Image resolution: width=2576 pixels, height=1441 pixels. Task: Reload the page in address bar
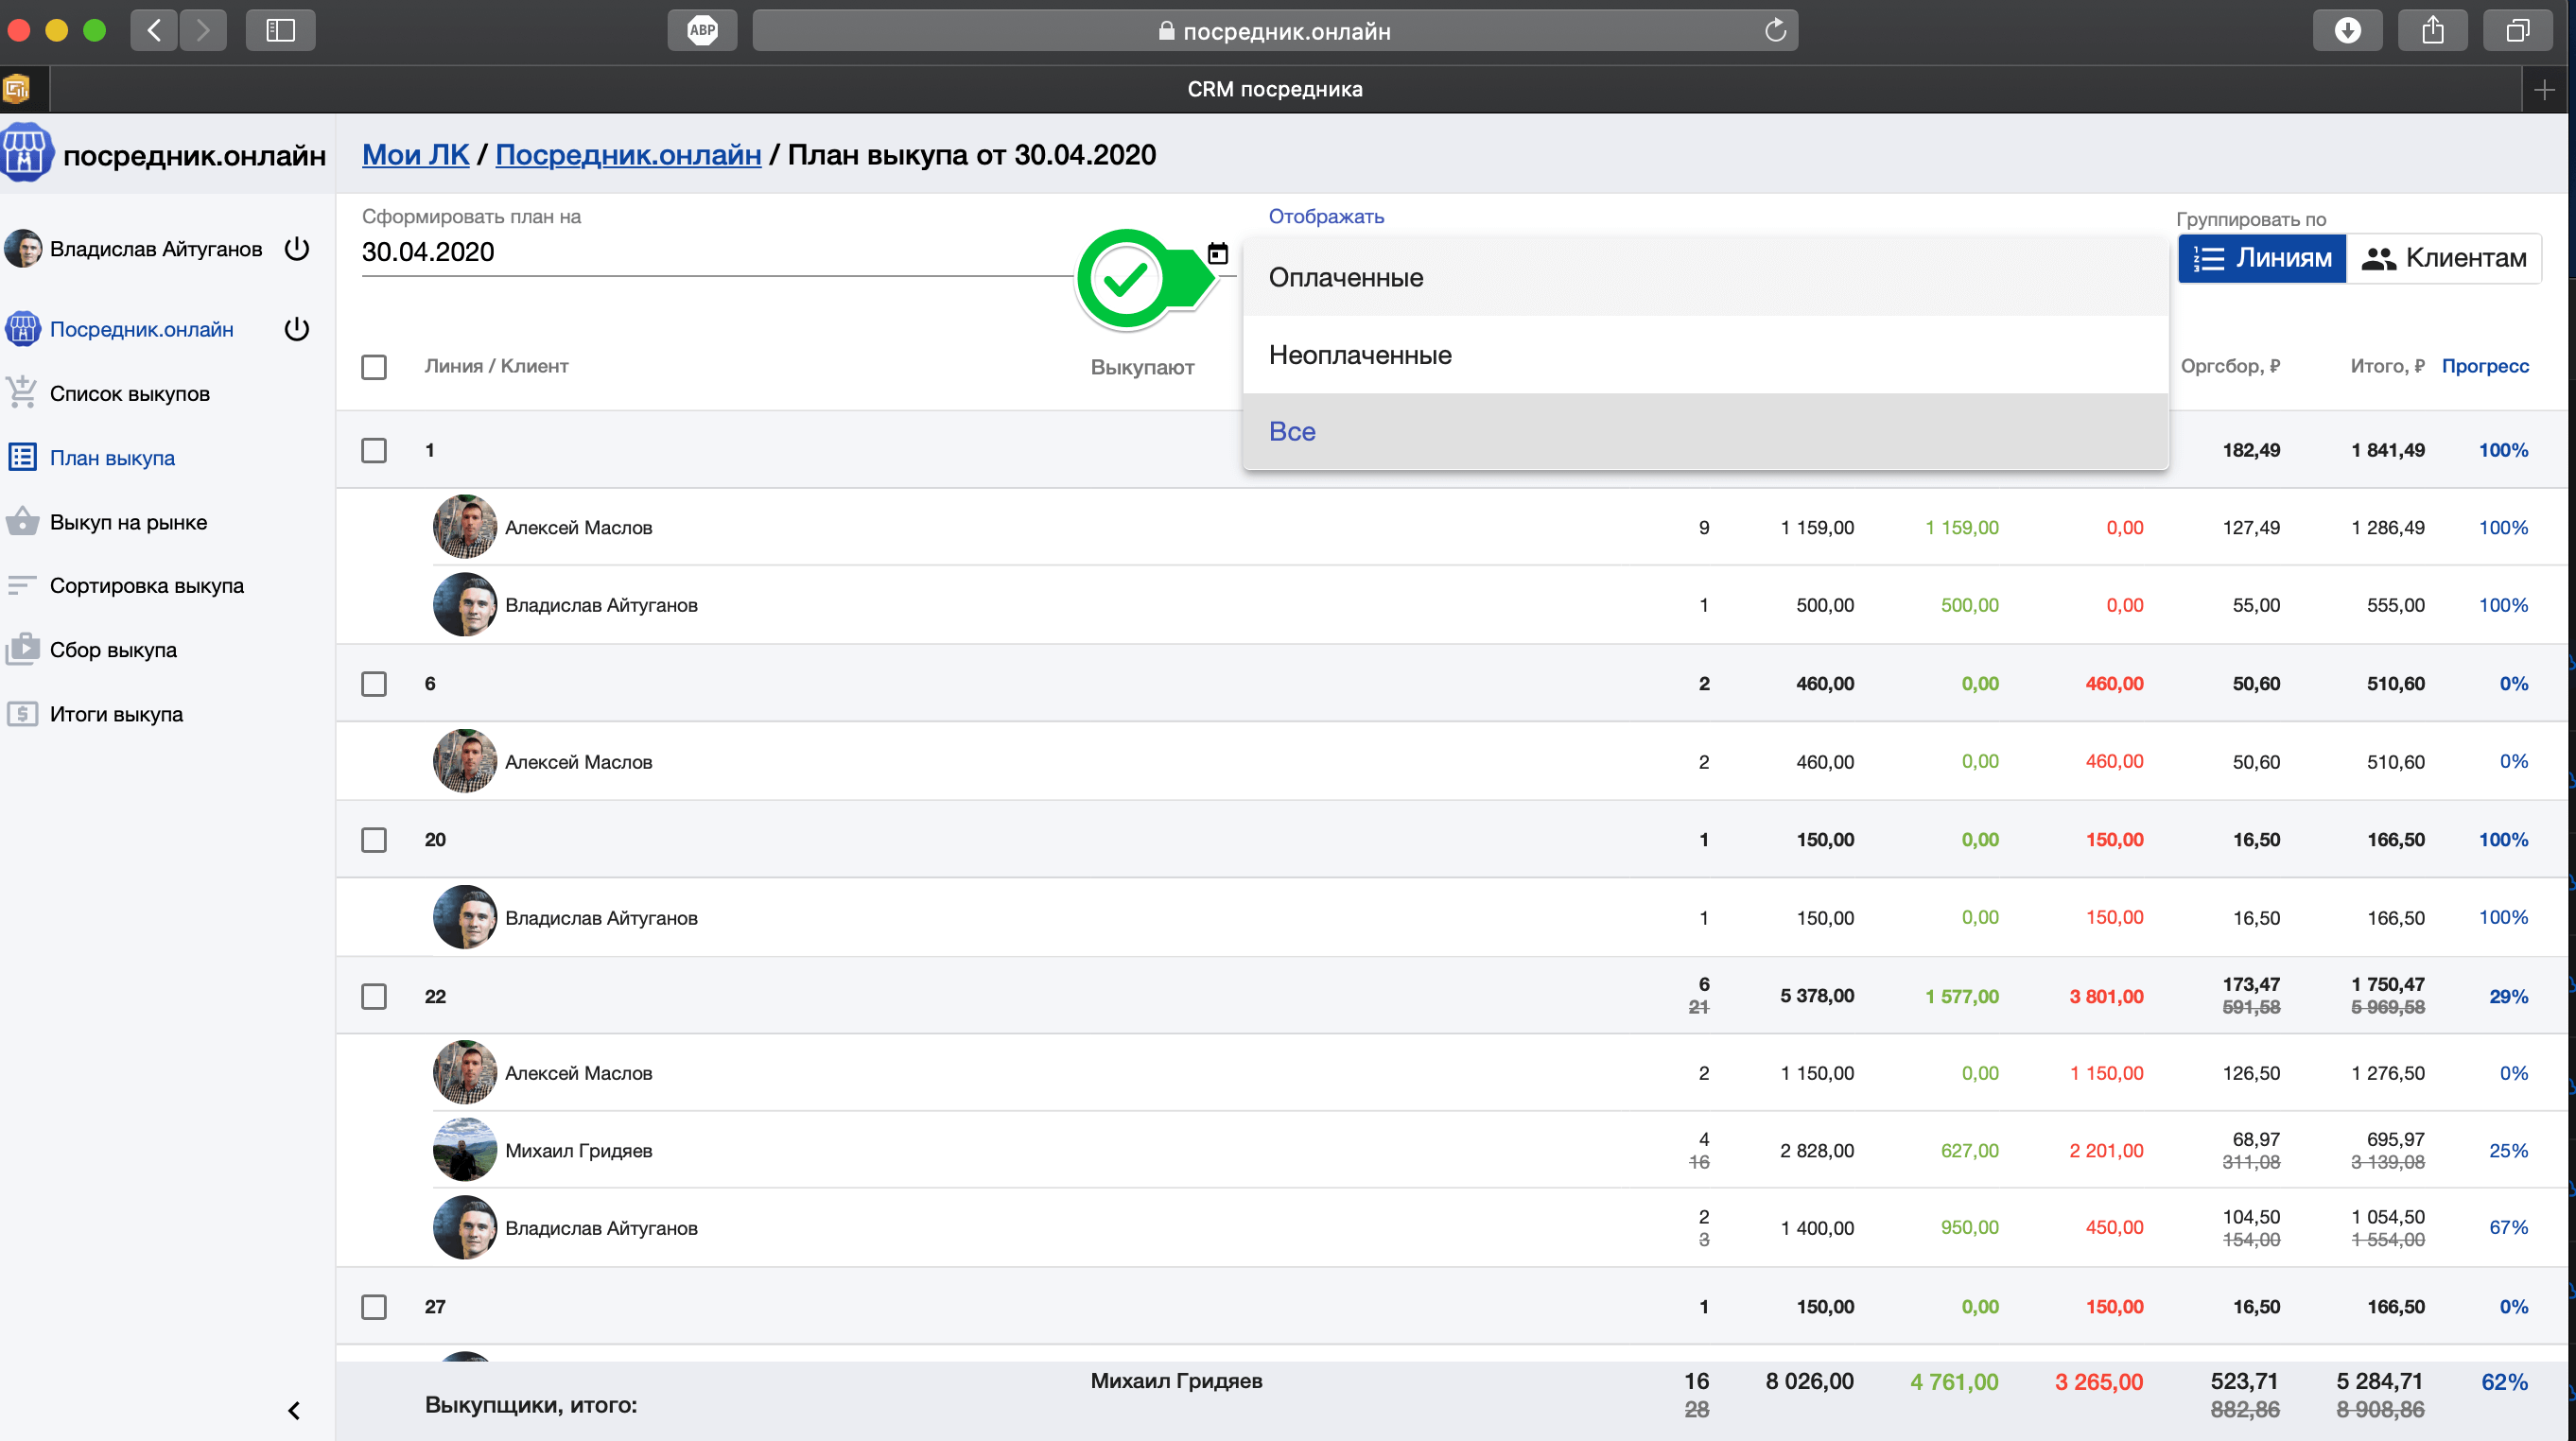[x=1775, y=30]
